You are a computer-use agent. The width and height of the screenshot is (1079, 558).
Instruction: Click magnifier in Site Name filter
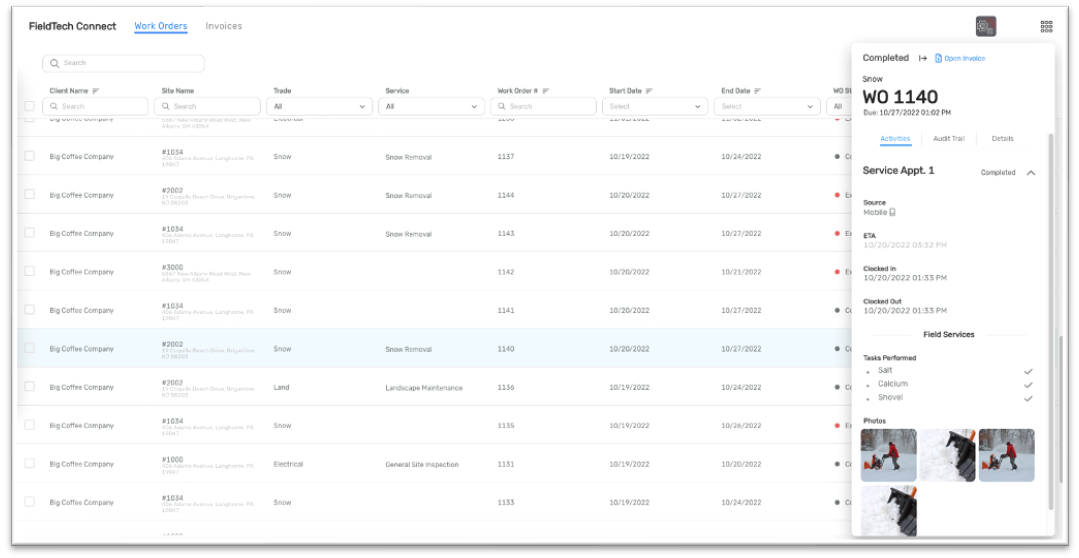(166, 107)
